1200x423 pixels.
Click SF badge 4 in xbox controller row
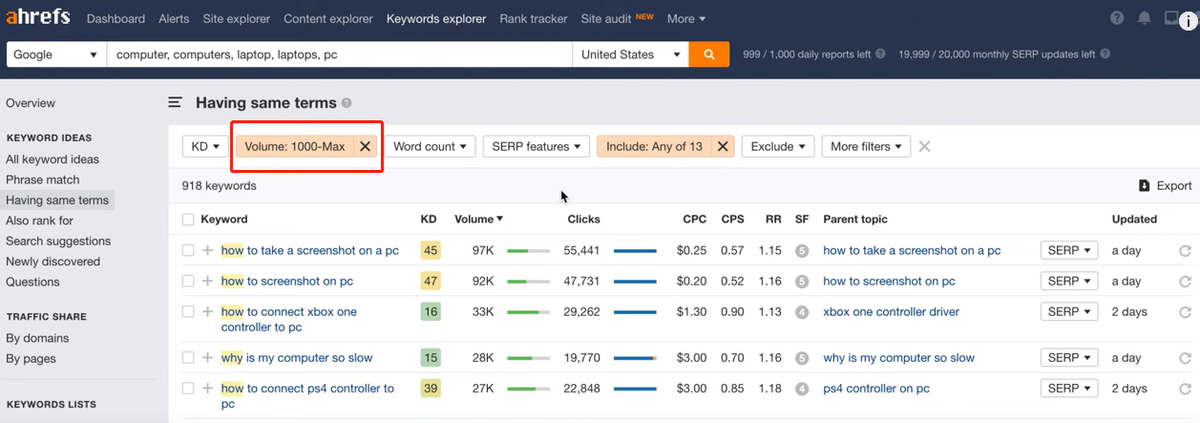(x=801, y=312)
